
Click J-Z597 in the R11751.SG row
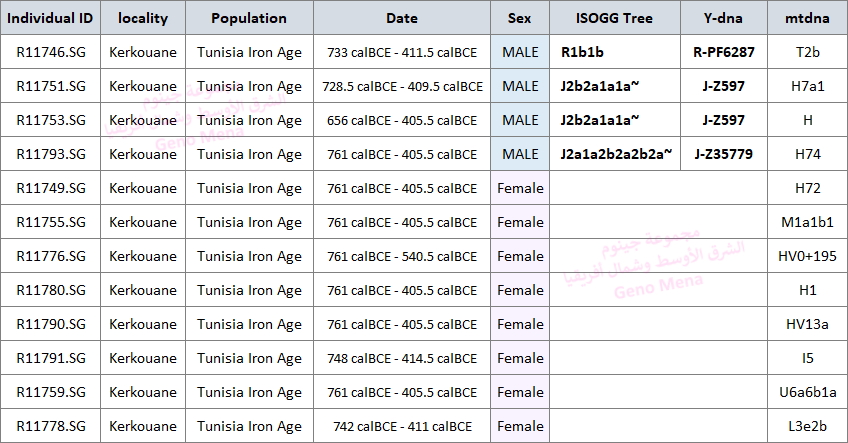click(724, 86)
